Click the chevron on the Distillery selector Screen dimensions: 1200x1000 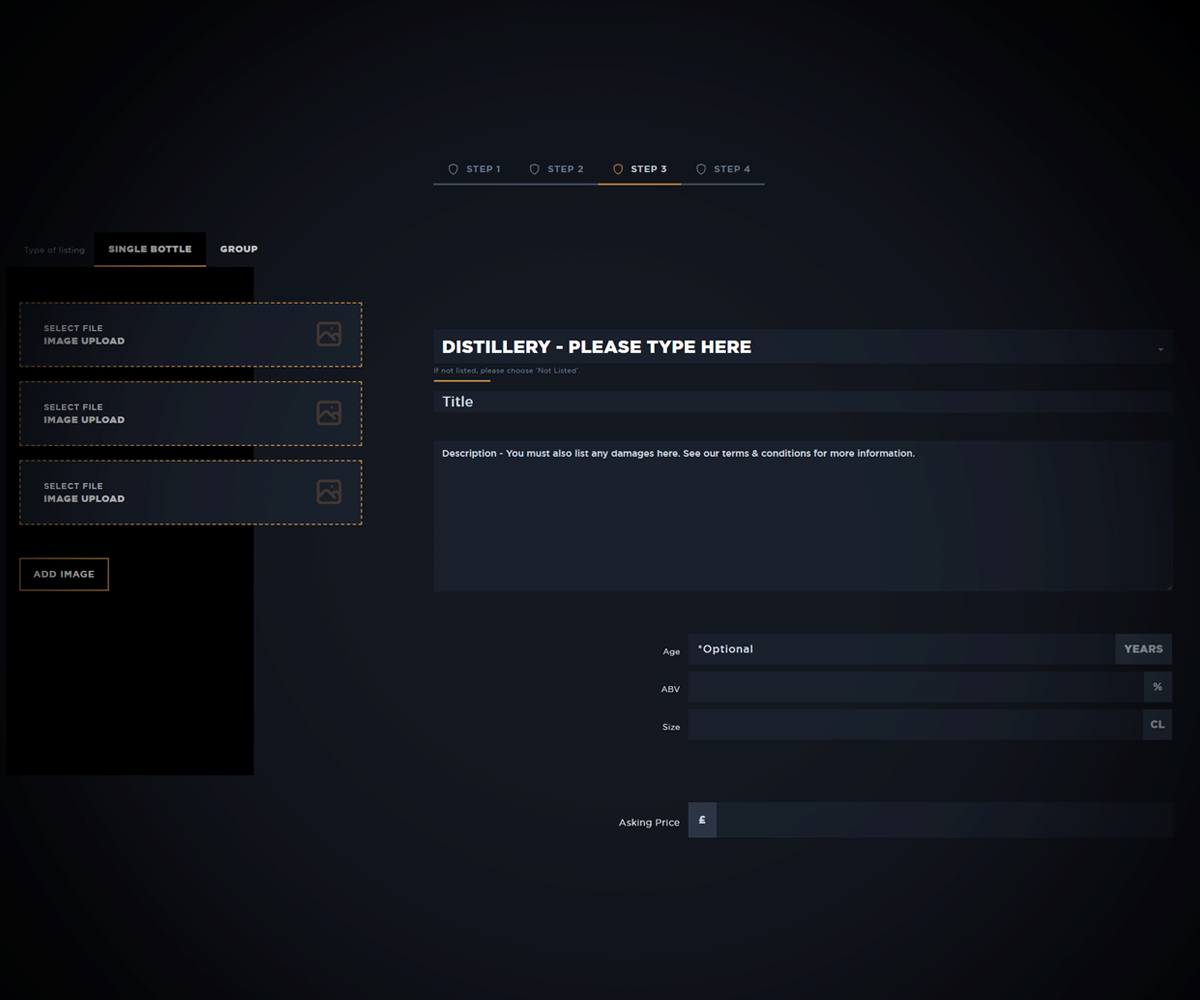pos(1160,347)
